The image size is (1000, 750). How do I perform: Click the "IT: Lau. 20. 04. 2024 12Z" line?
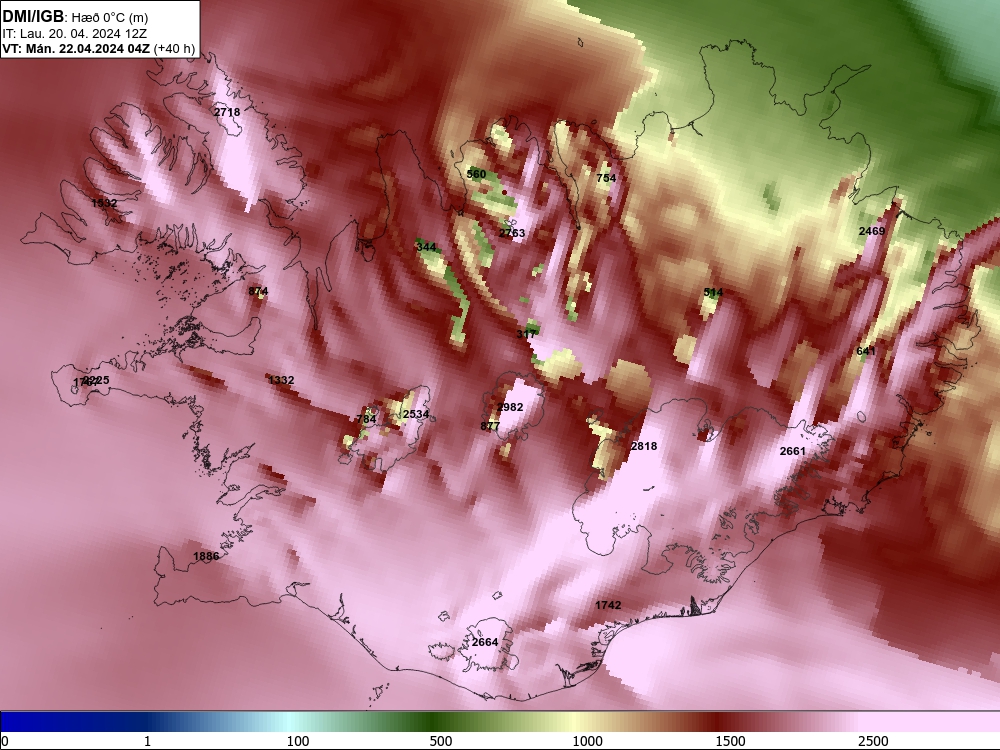tap(74, 33)
